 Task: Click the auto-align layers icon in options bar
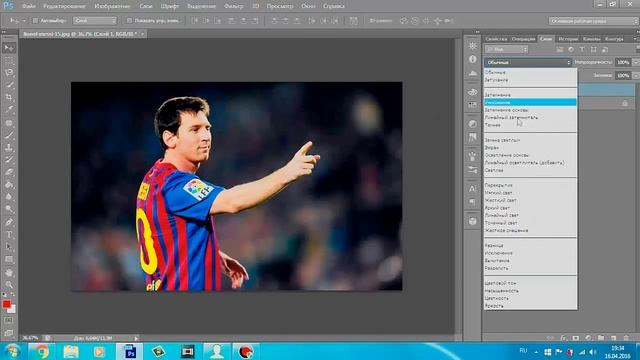(x=353, y=20)
